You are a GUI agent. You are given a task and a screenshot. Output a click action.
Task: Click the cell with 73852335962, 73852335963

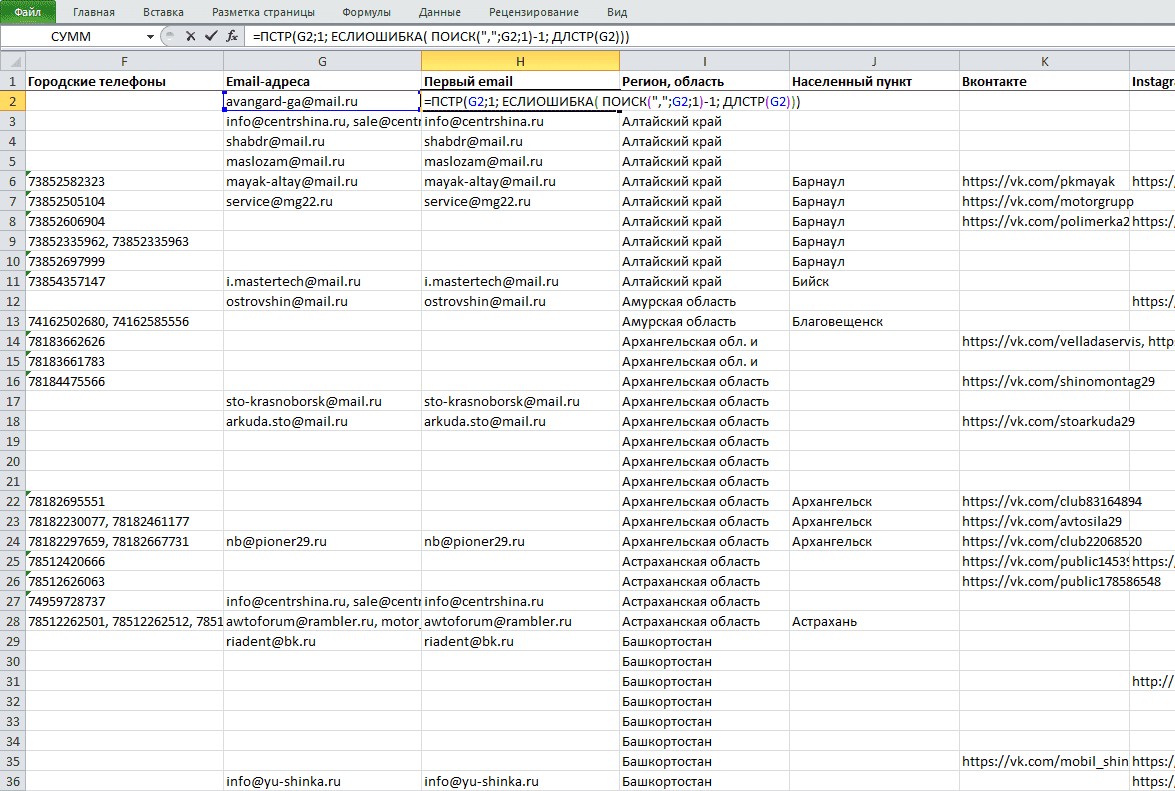click(x=124, y=241)
